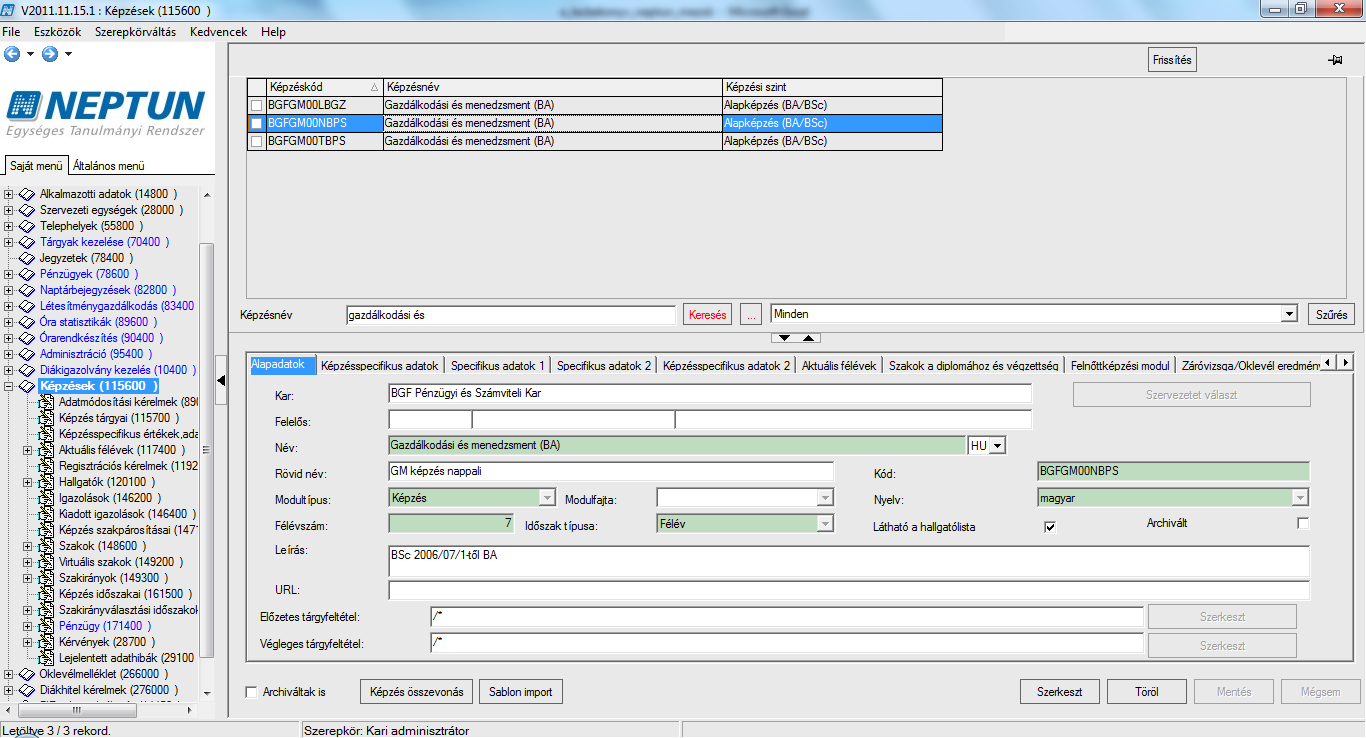Viewport: 1366px width, 738px height.
Task: Select the Képzés tárgyai tree item
Action: tap(118, 418)
